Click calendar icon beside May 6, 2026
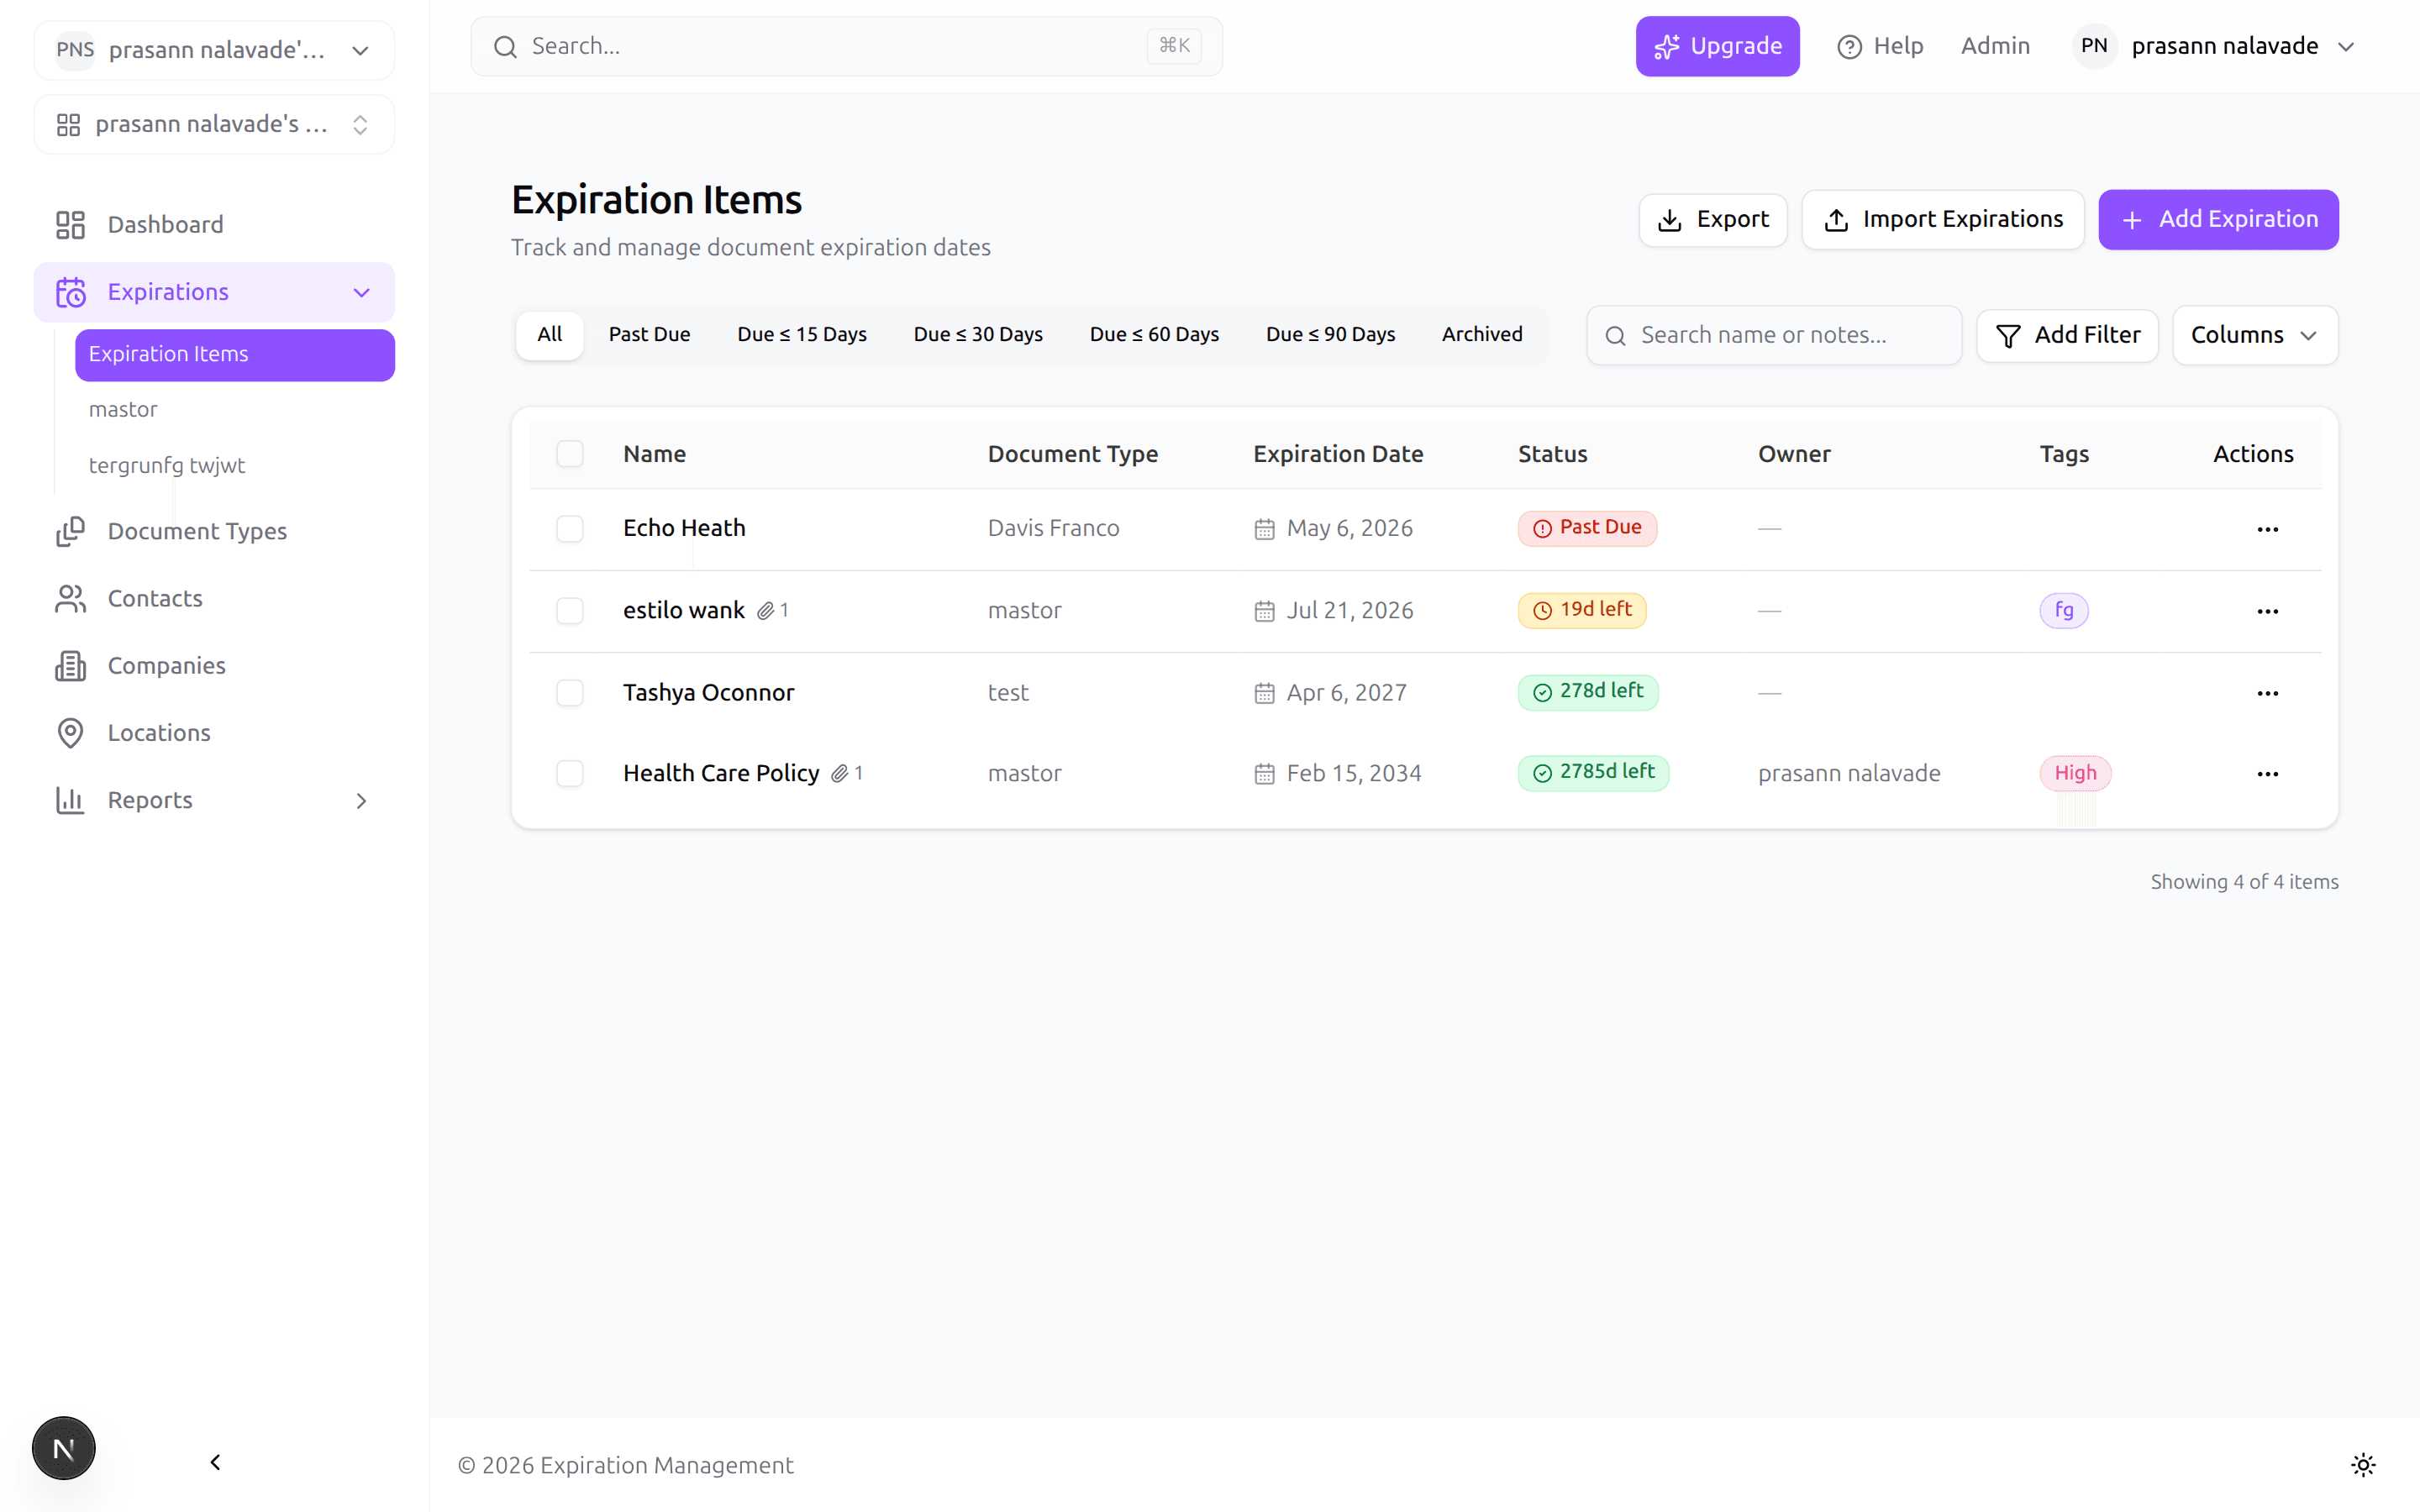Screen dimensions: 2420x1512 coord(1264,529)
